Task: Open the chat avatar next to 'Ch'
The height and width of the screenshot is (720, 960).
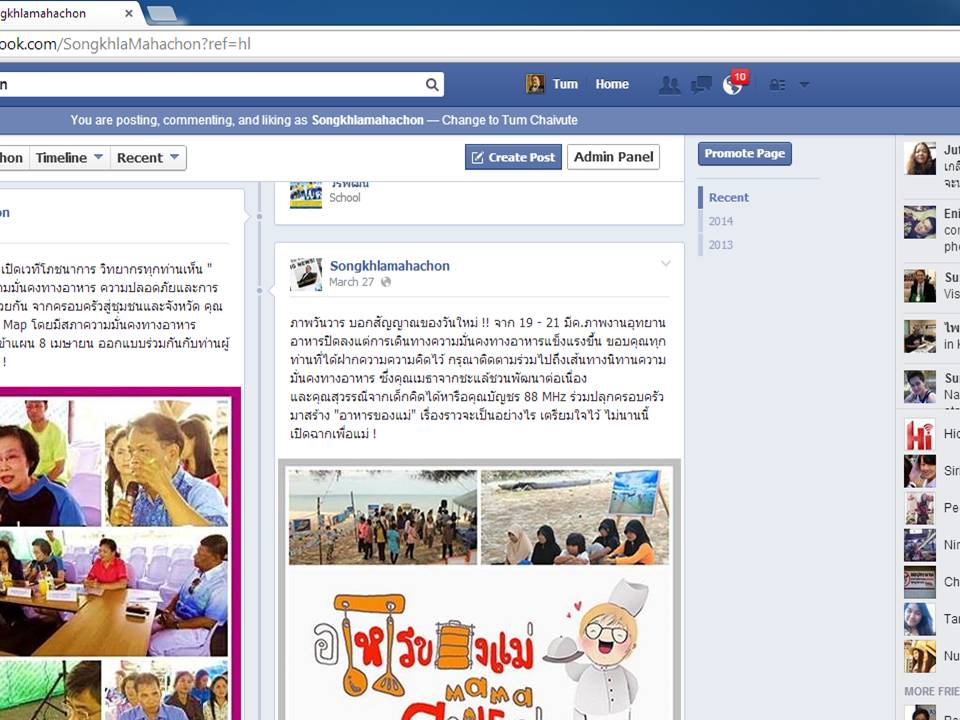Action: click(x=920, y=582)
